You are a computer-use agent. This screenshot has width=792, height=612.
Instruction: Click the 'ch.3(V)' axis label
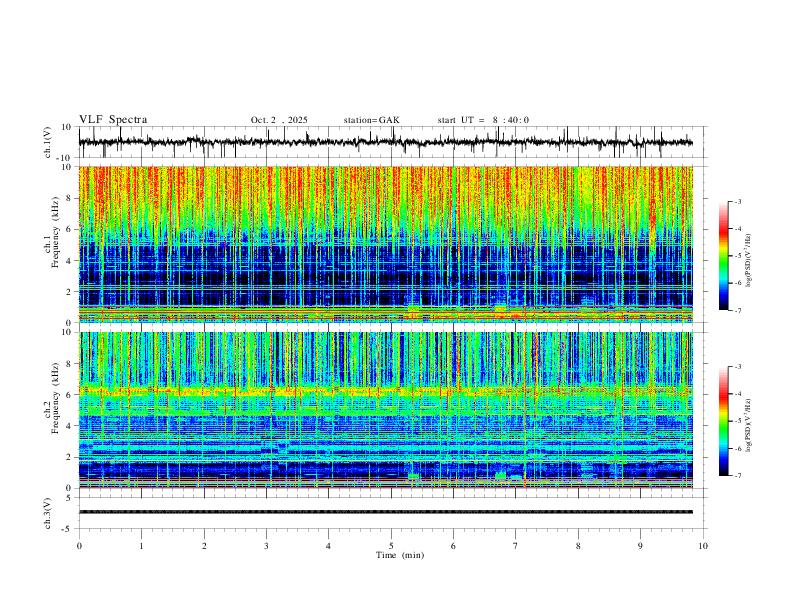click(x=47, y=513)
